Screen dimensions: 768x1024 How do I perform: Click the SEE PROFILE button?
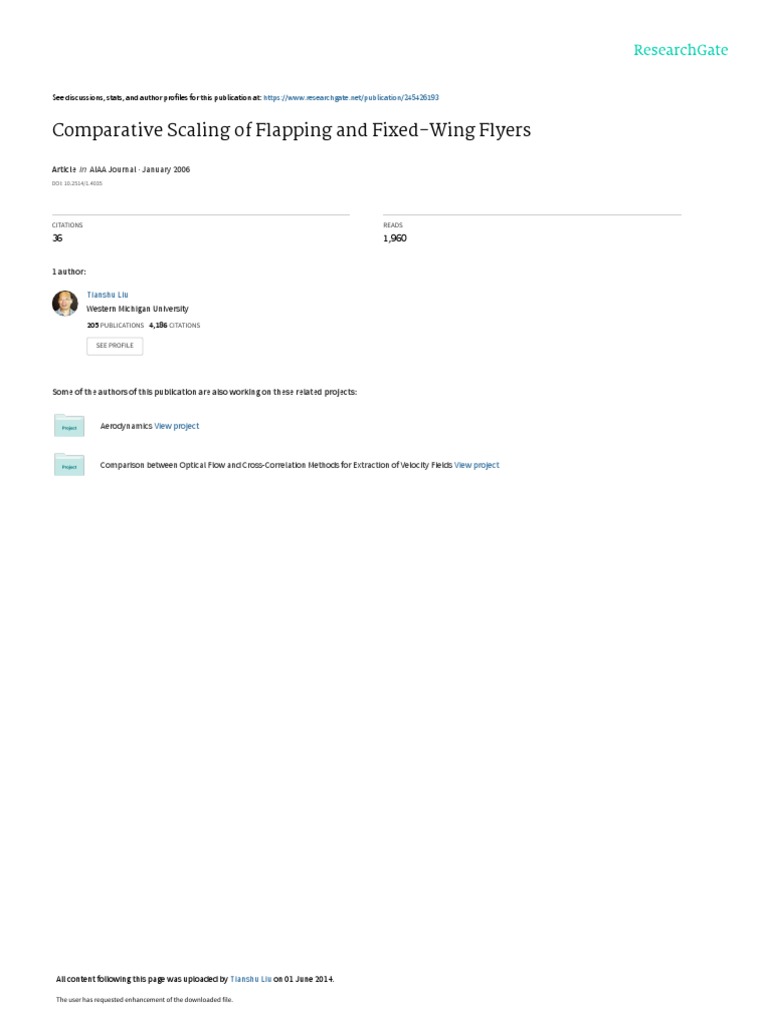(115, 345)
